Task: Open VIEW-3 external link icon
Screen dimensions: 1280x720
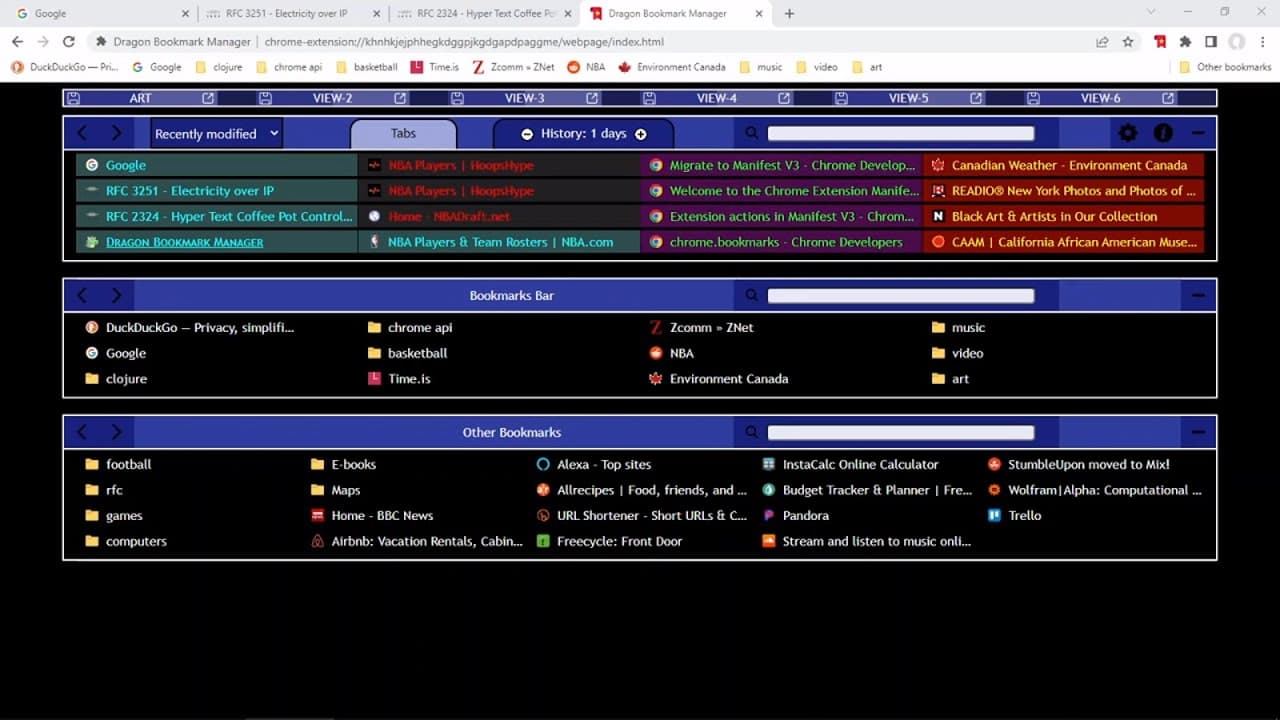Action: pos(592,98)
